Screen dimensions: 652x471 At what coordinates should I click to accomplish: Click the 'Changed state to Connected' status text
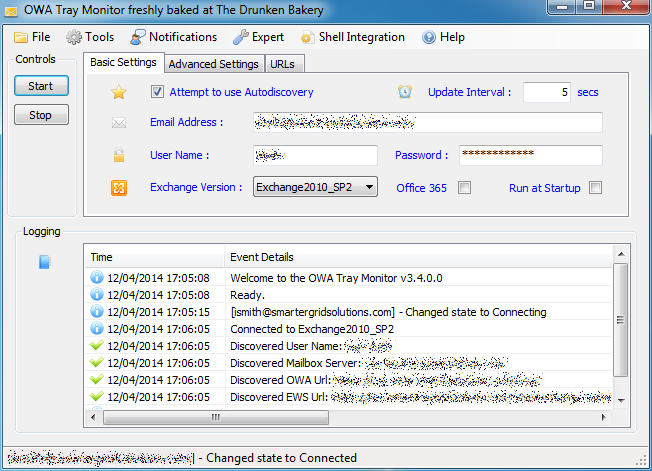(282, 458)
